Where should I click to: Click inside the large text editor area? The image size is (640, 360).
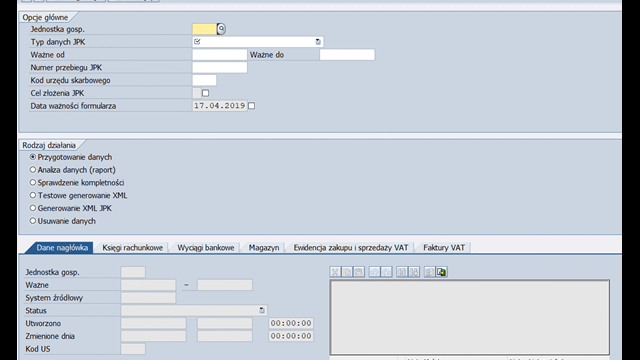point(470,317)
